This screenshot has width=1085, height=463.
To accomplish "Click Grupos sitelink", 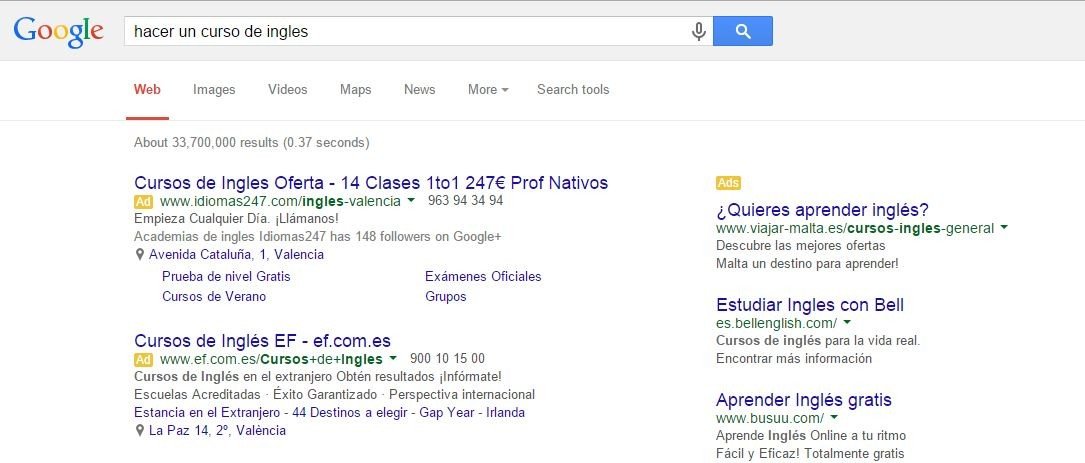I will click(446, 296).
